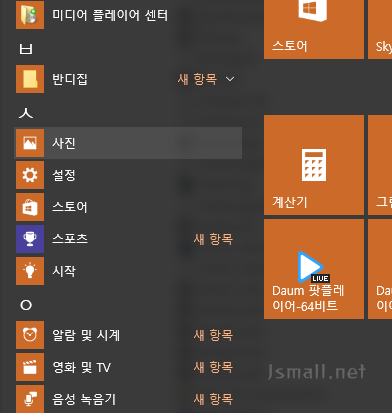Click the 미디어 플레이어 센터 label

(110, 15)
